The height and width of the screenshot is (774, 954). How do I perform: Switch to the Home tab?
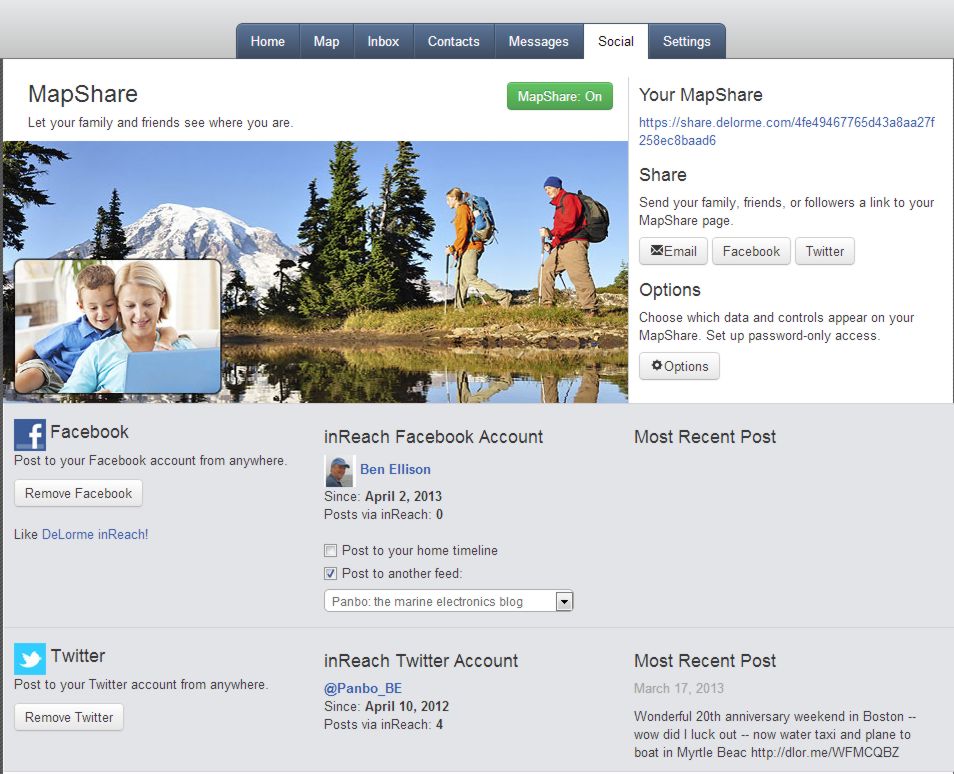tap(268, 41)
